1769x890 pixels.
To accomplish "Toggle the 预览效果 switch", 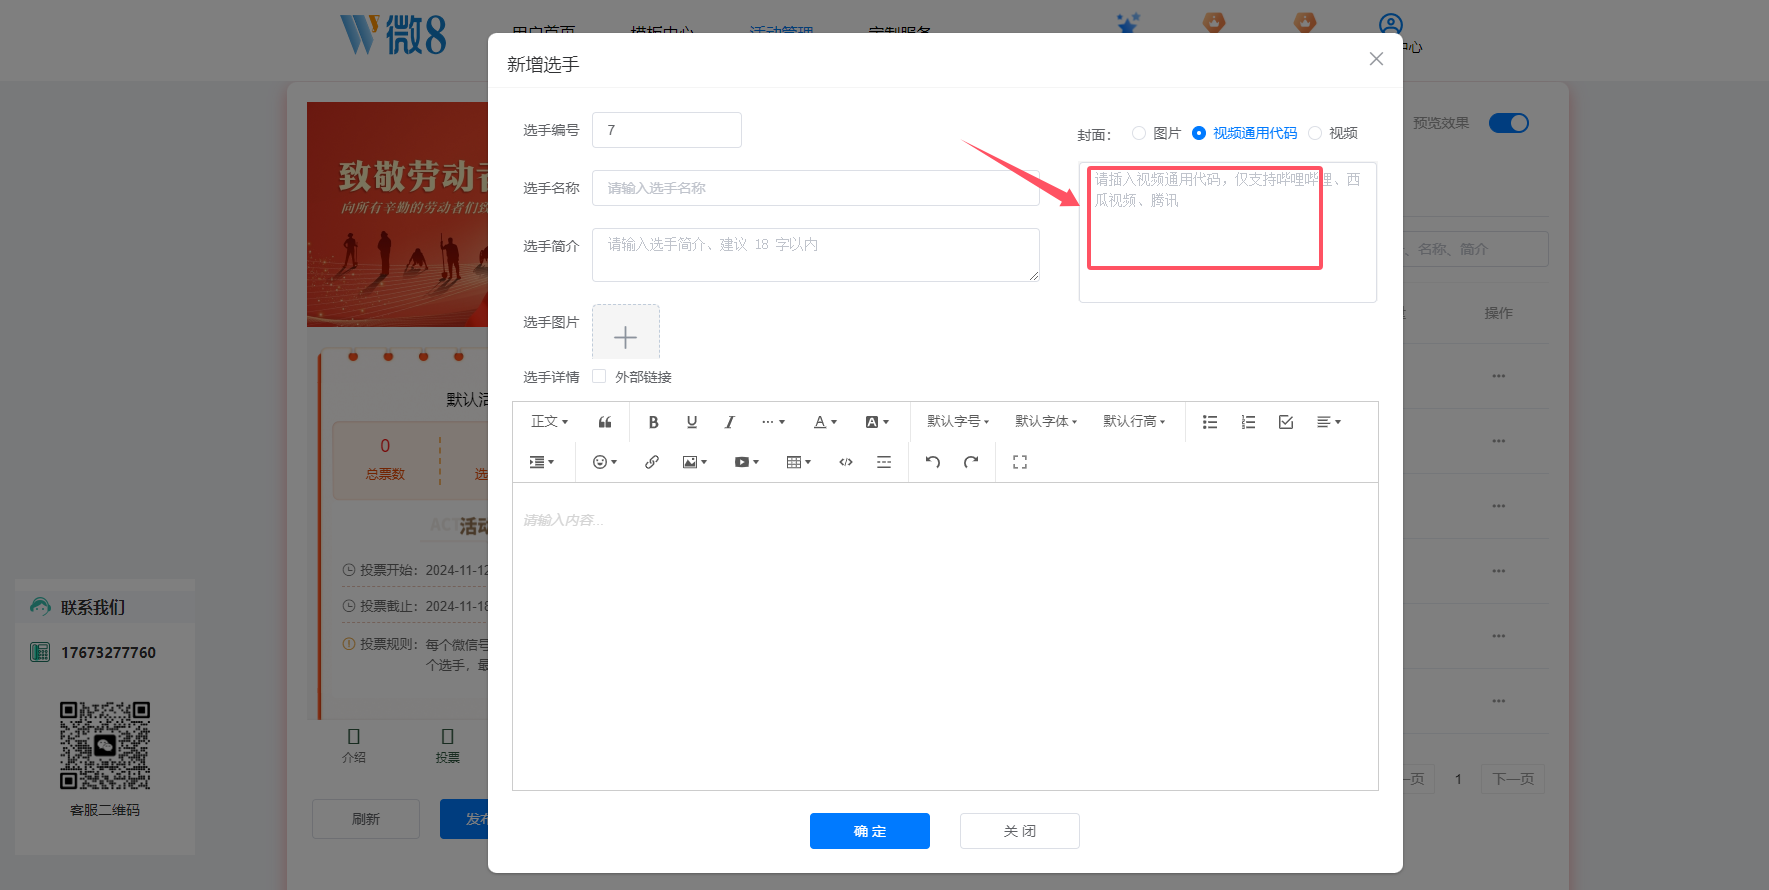I will (x=1509, y=123).
